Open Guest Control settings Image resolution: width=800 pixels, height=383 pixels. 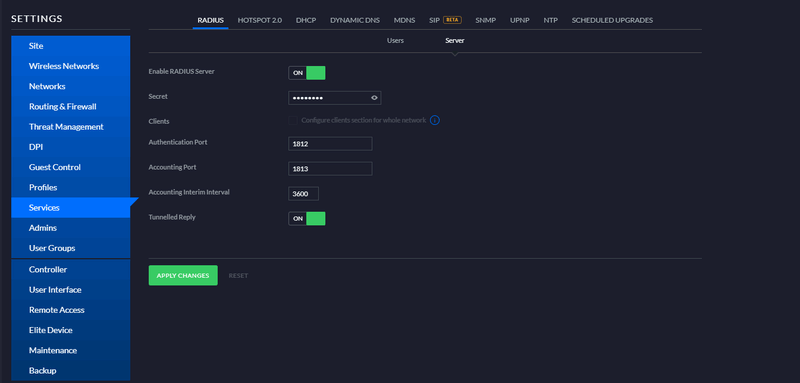pyautogui.click(x=70, y=167)
